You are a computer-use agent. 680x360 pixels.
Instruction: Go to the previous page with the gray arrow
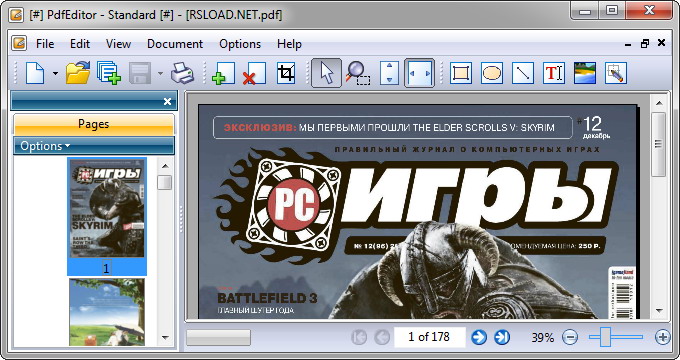tap(382, 337)
